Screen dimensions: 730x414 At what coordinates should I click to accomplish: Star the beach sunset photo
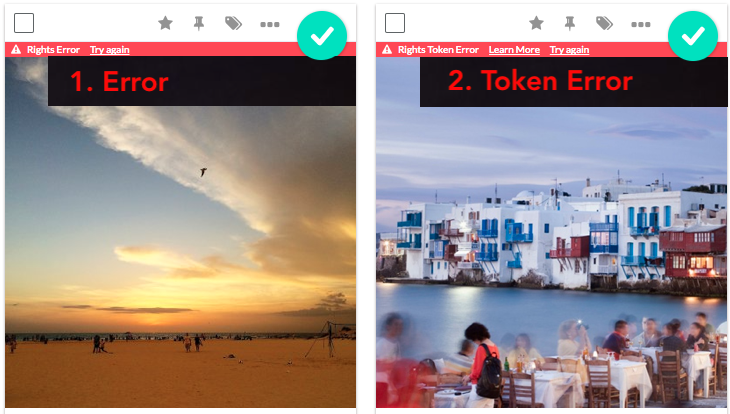coord(165,23)
